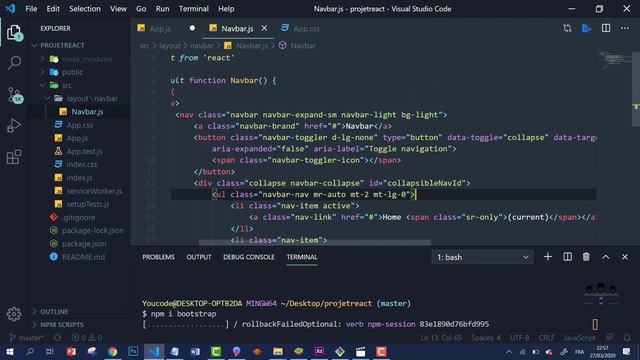Screen dimensions: 640x360
Task: Change indentation via Spaces: 4
Action: tap(486, 338)
